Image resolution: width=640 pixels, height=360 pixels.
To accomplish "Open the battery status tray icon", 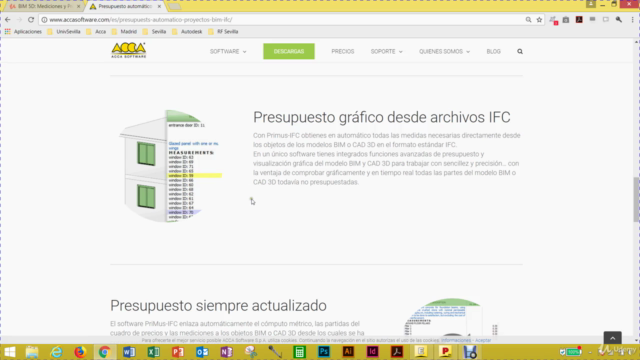I will point(573,352).
